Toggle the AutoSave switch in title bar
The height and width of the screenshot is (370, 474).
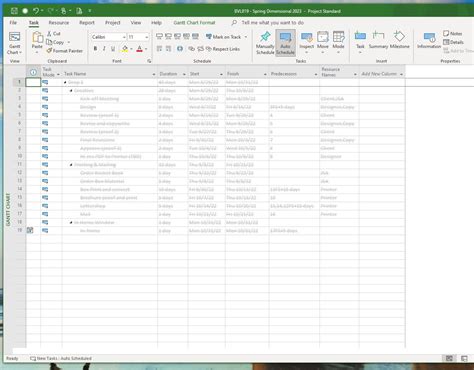click(x=25, y=11)
